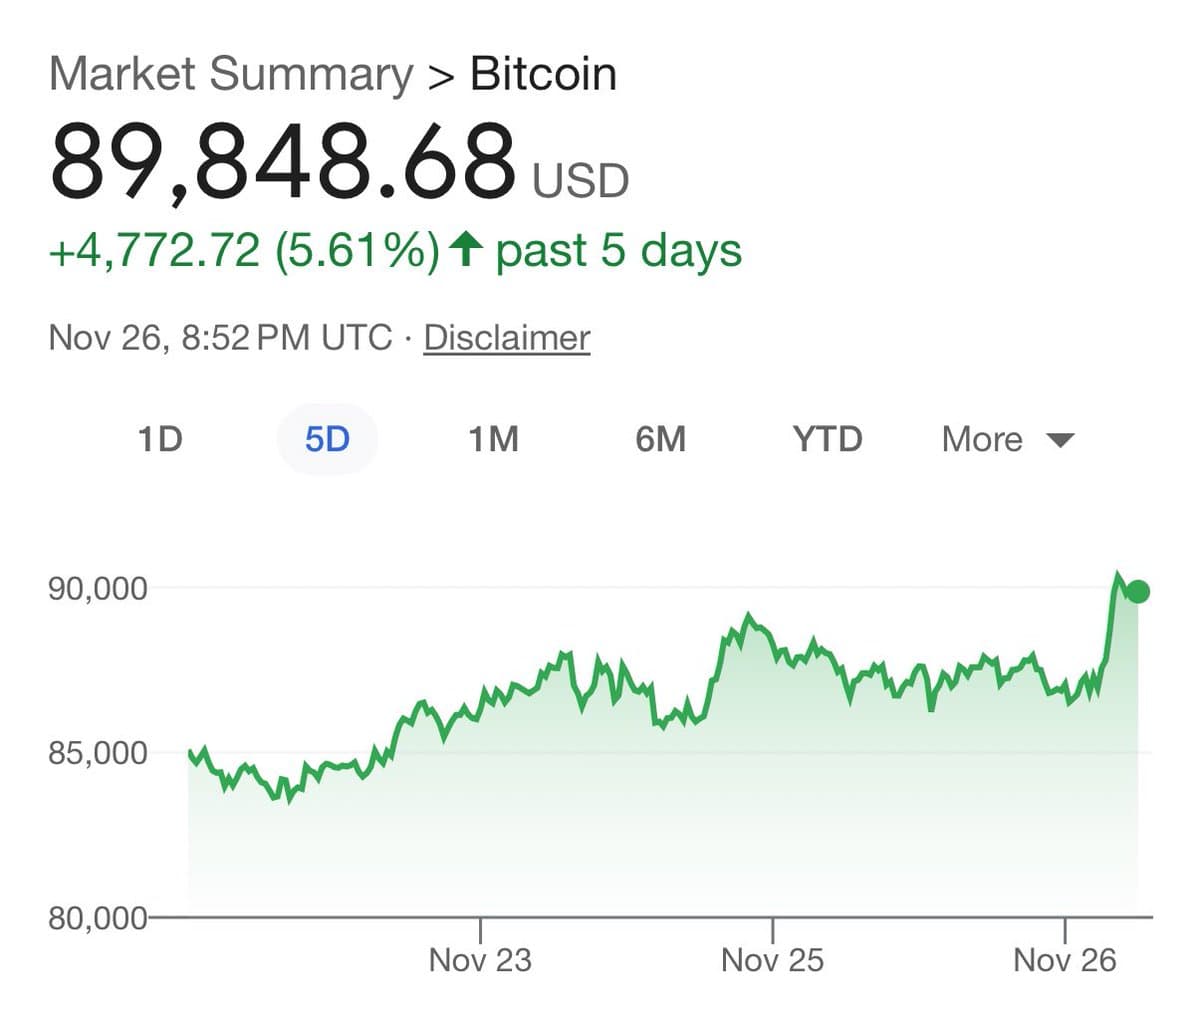
Task: Click the +4,772.72 (5.61%) change text
Action: (x=244, y=250)
